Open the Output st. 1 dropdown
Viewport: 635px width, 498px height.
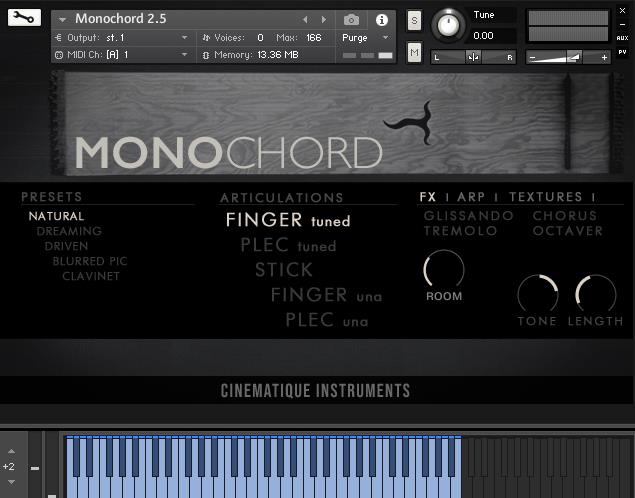[x=184, y=38]
